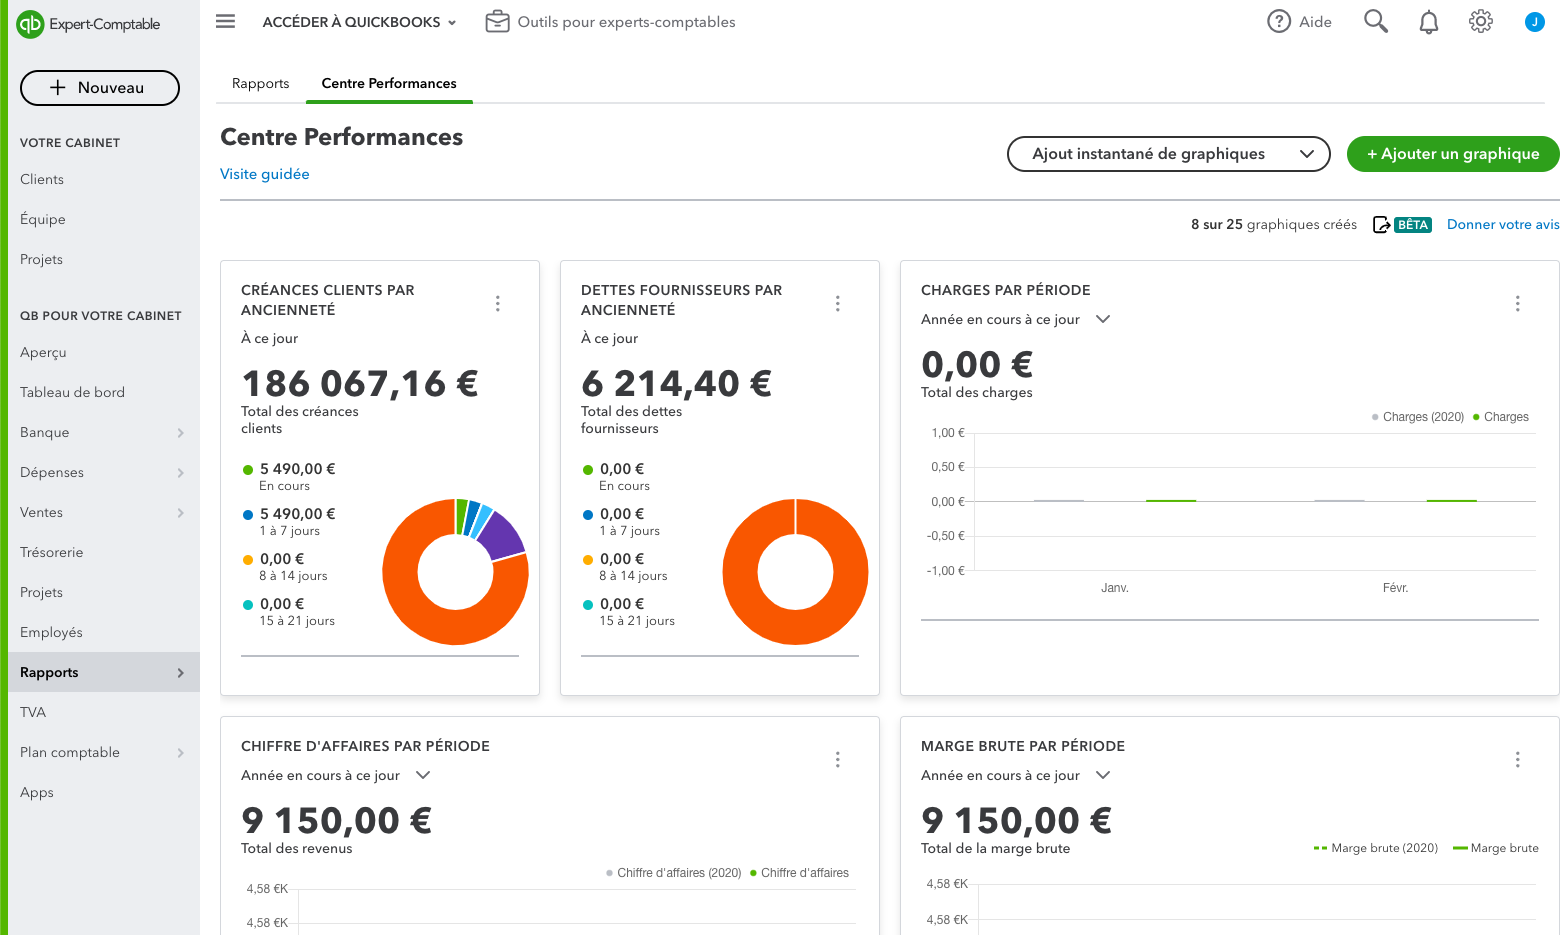Screen dimensions: 1560x935
Task: Click the Nouveau button
Action: point(100,88)
